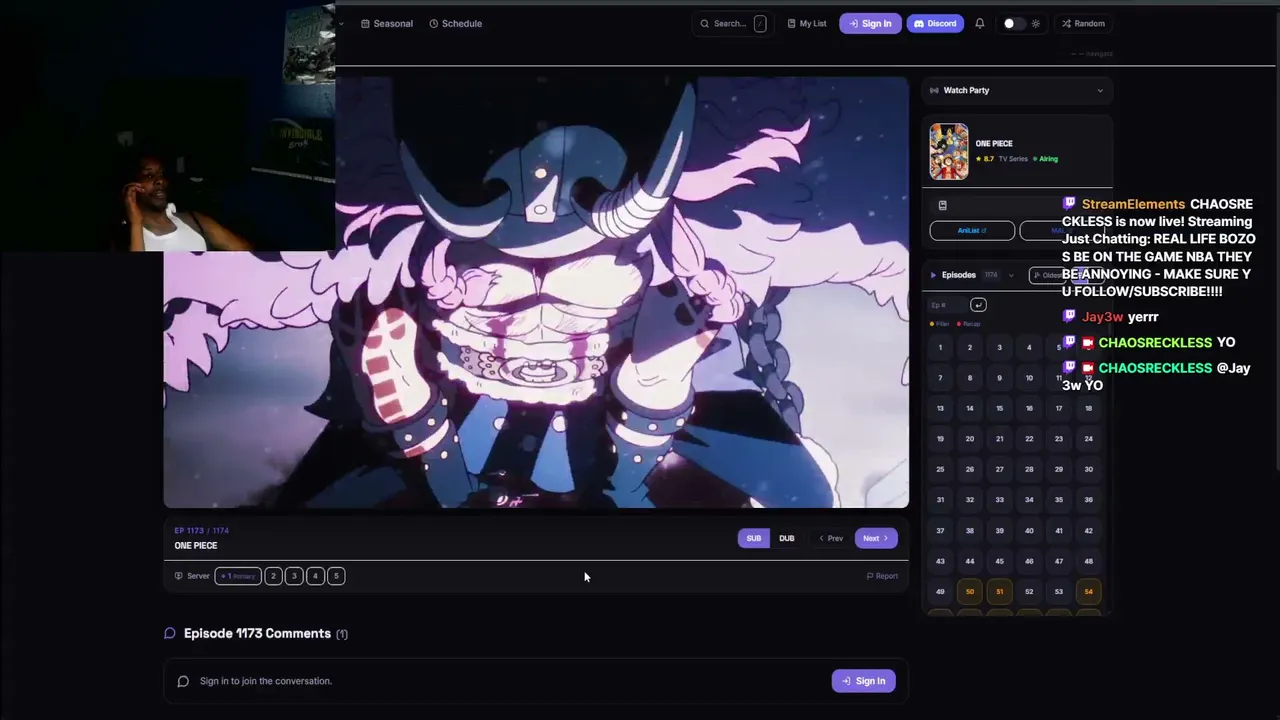Select episode 53 in the episode grid

point(1059,591)
